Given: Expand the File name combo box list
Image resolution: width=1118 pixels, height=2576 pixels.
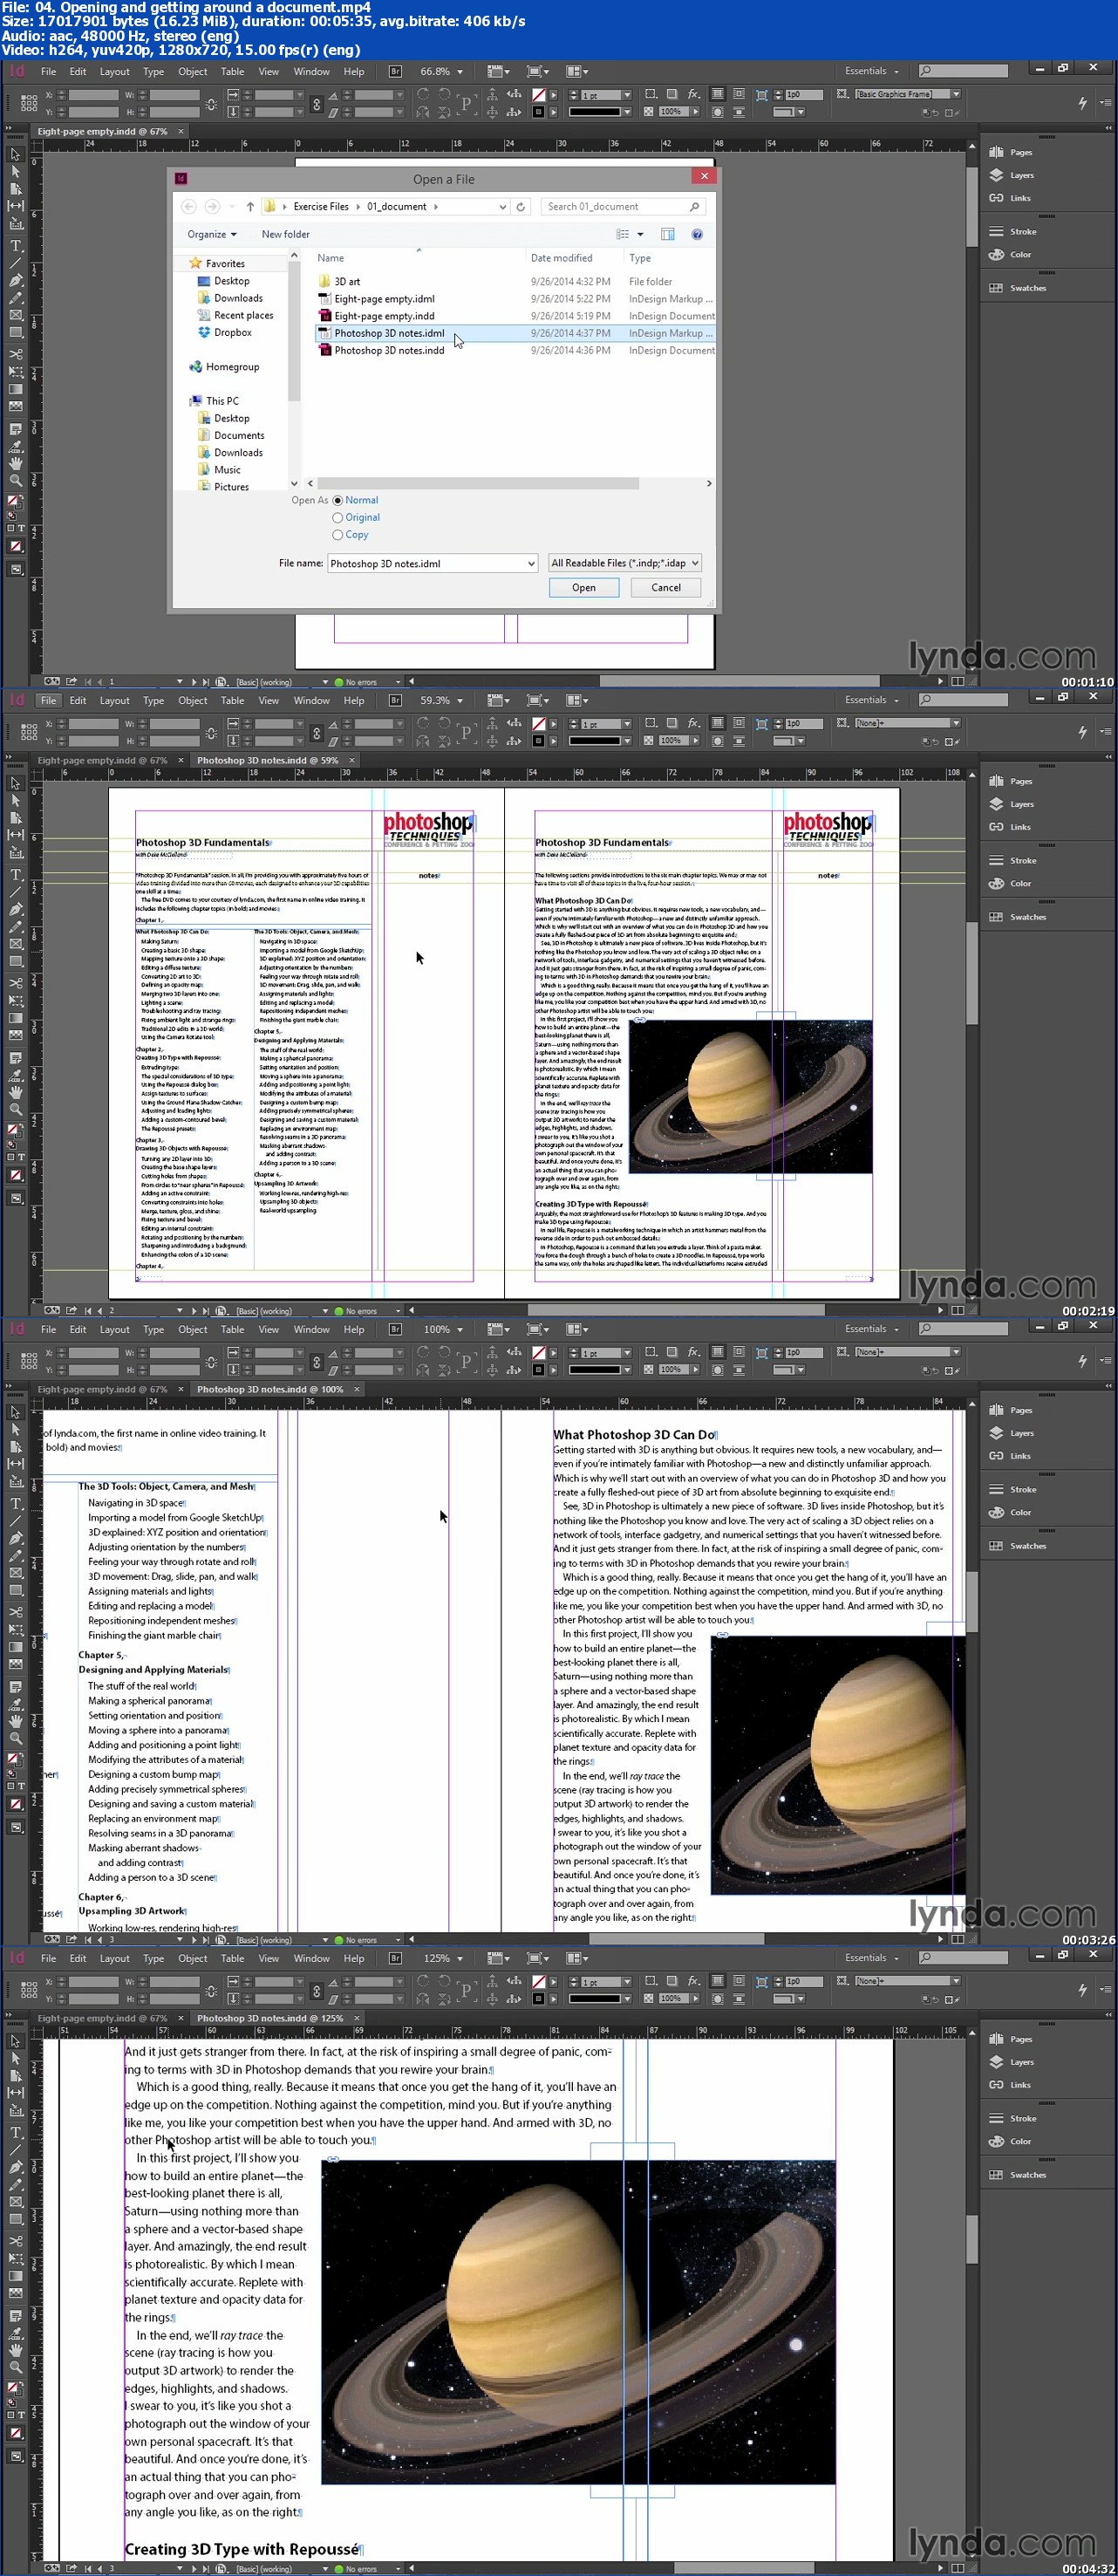Looking at the screenshot, I should coord(531,563).
